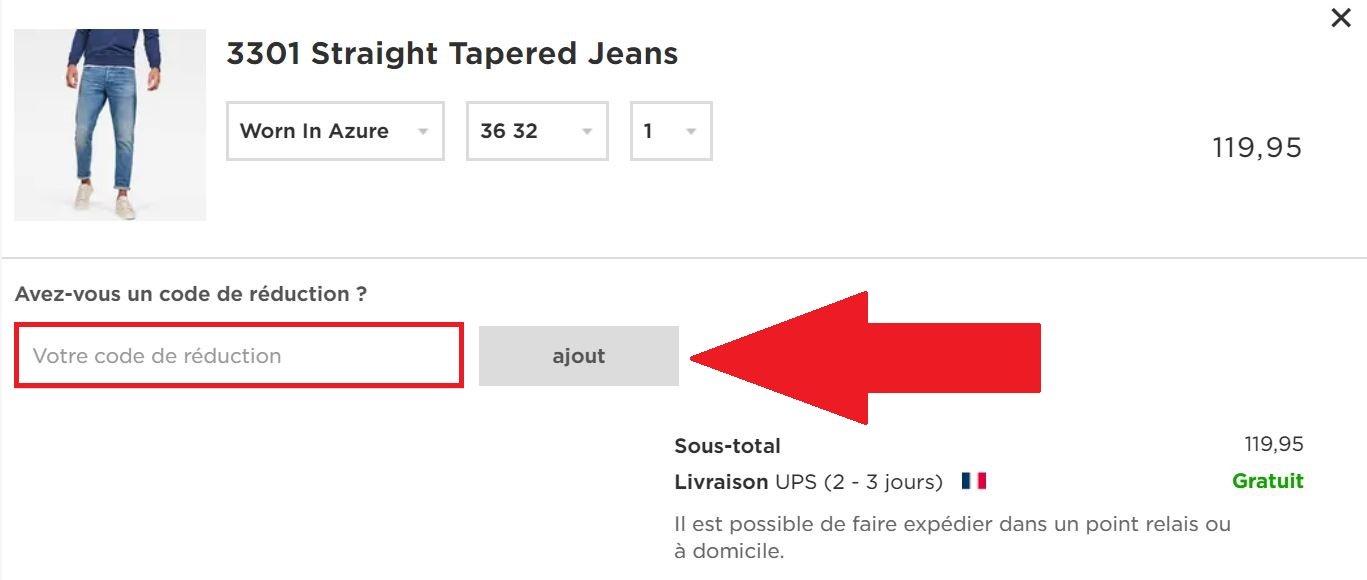Image resolution: width=1367 pixels, height=580 pixels.
Task: Open the Worn In Azure color dropdown
Action: (x=334, y=131)
